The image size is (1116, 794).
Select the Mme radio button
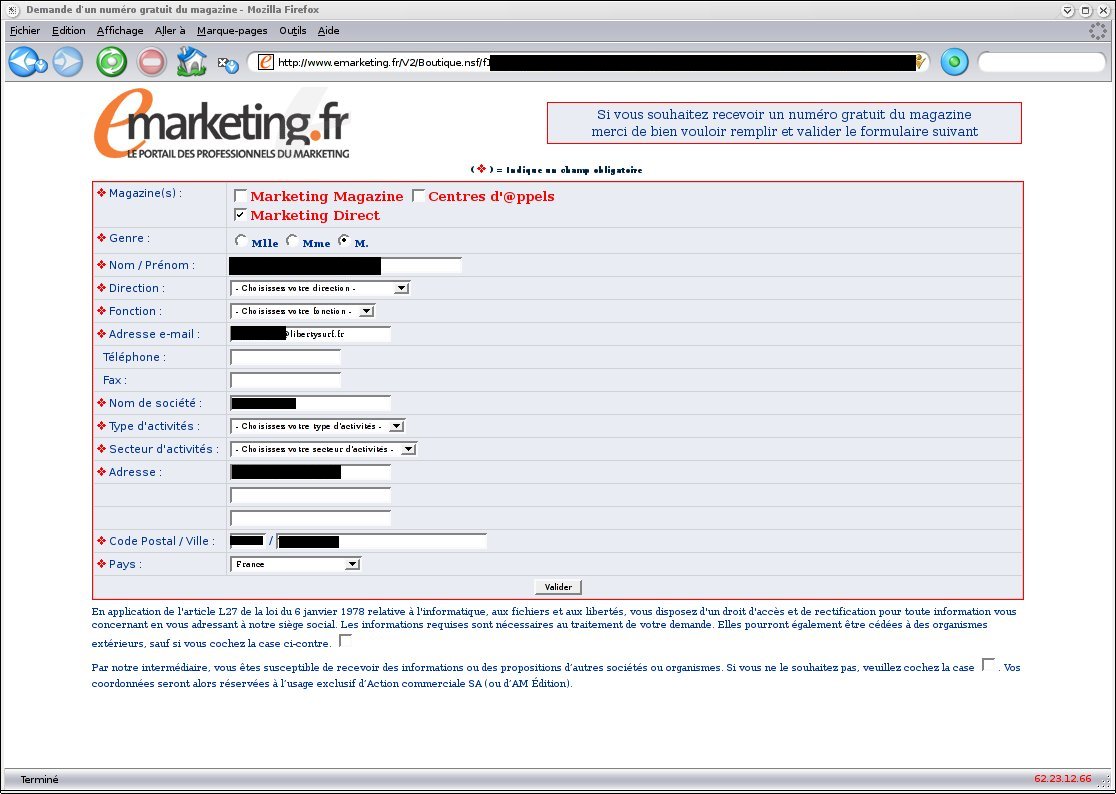click(x=292, y=241)
